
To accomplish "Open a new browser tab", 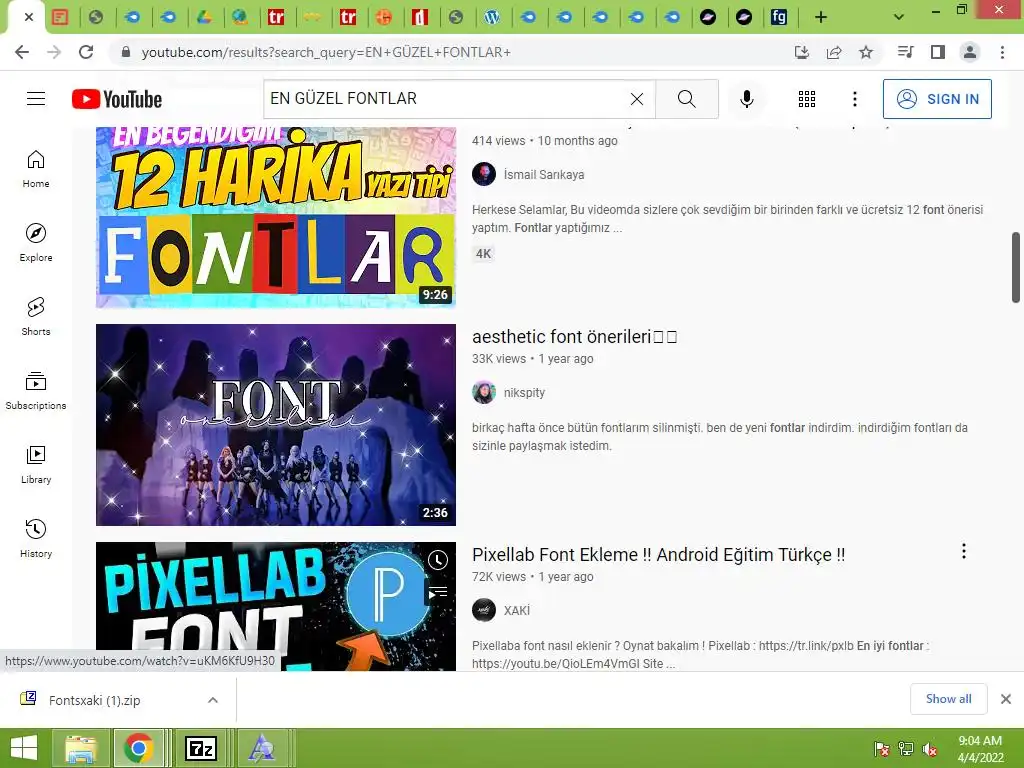I will point(821,18).
